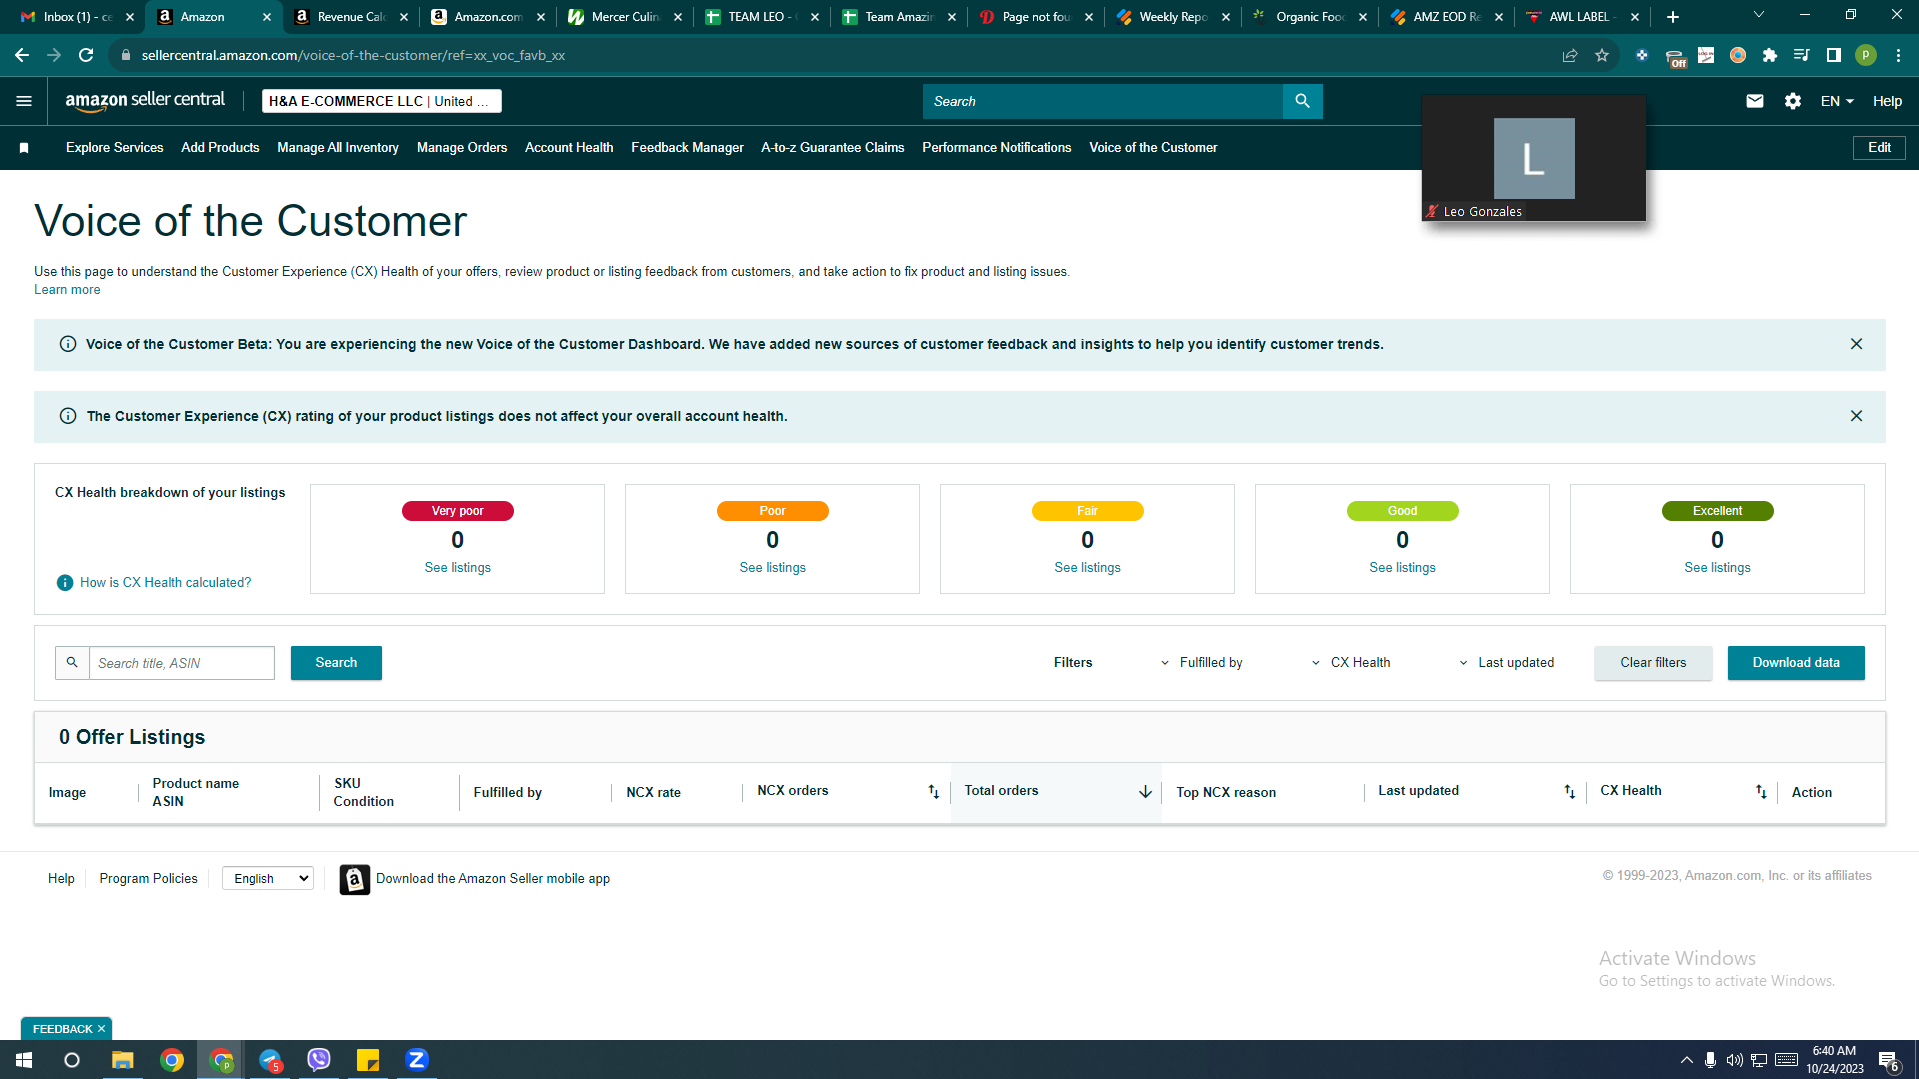Click the Amazon Seller mobile app icon
The width and height of the screenshot is (1919, 1079).
click(354, 879)
